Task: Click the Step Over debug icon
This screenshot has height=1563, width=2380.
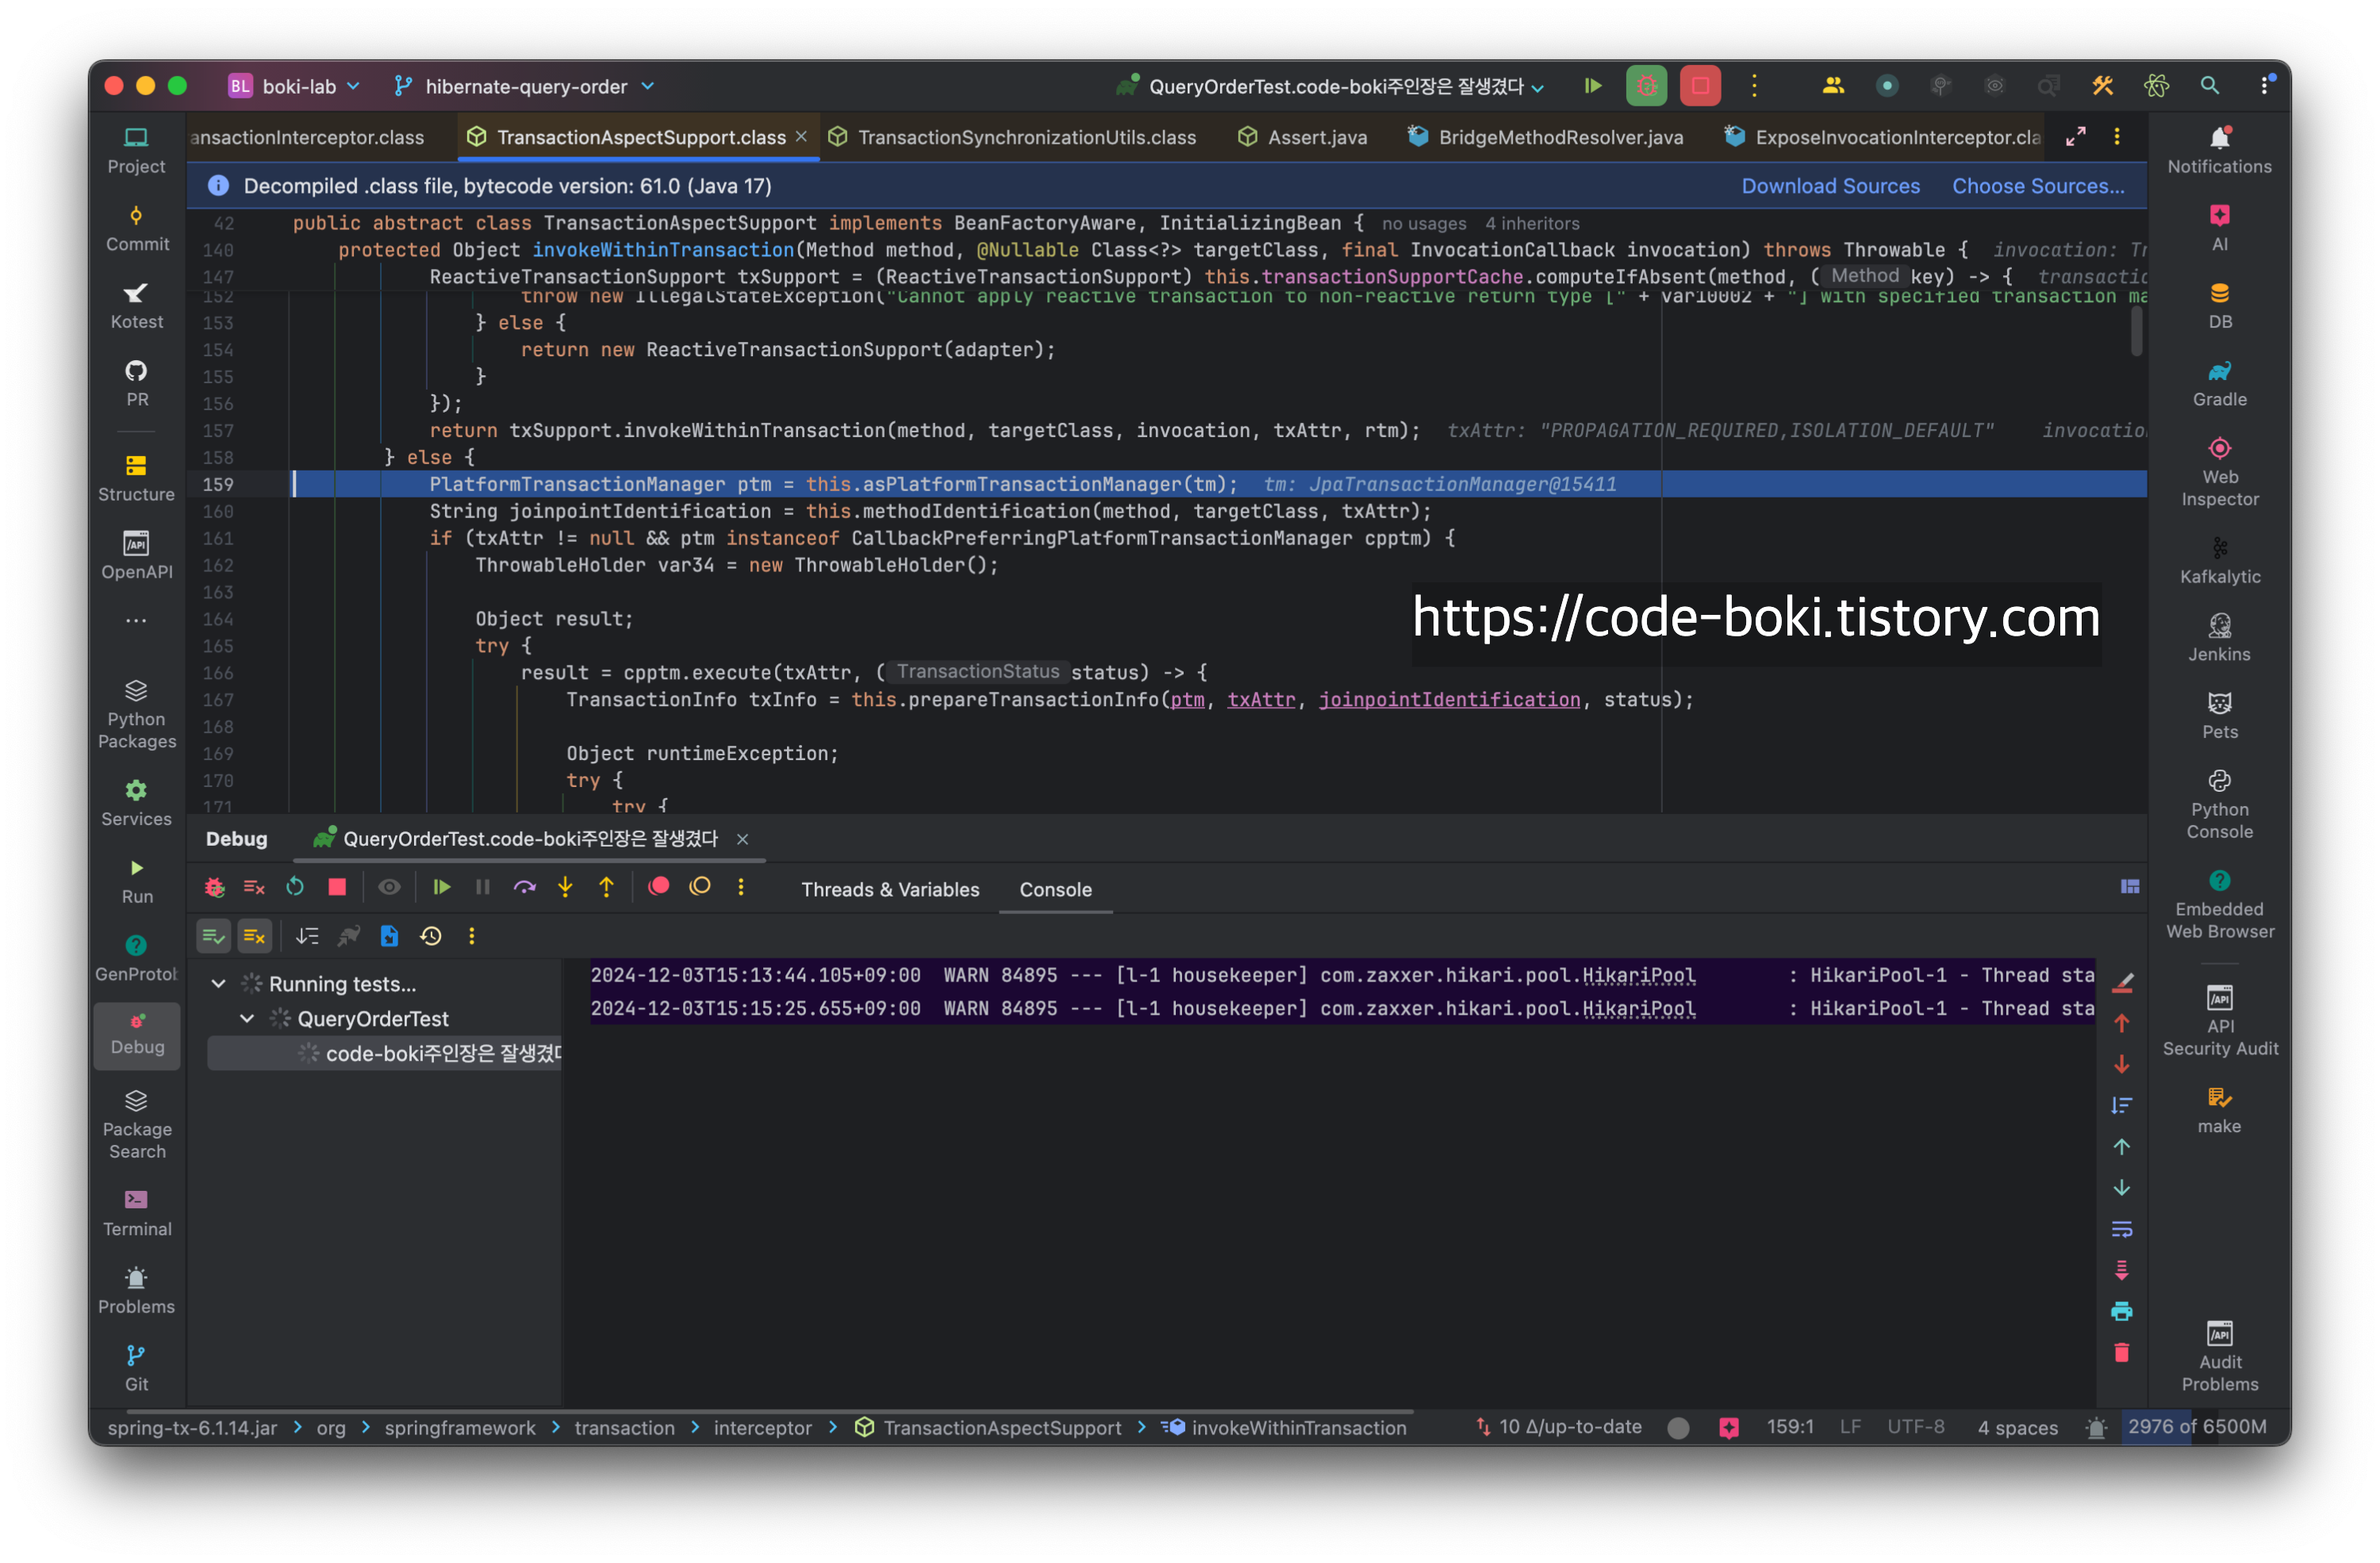Action: (524, 887)
